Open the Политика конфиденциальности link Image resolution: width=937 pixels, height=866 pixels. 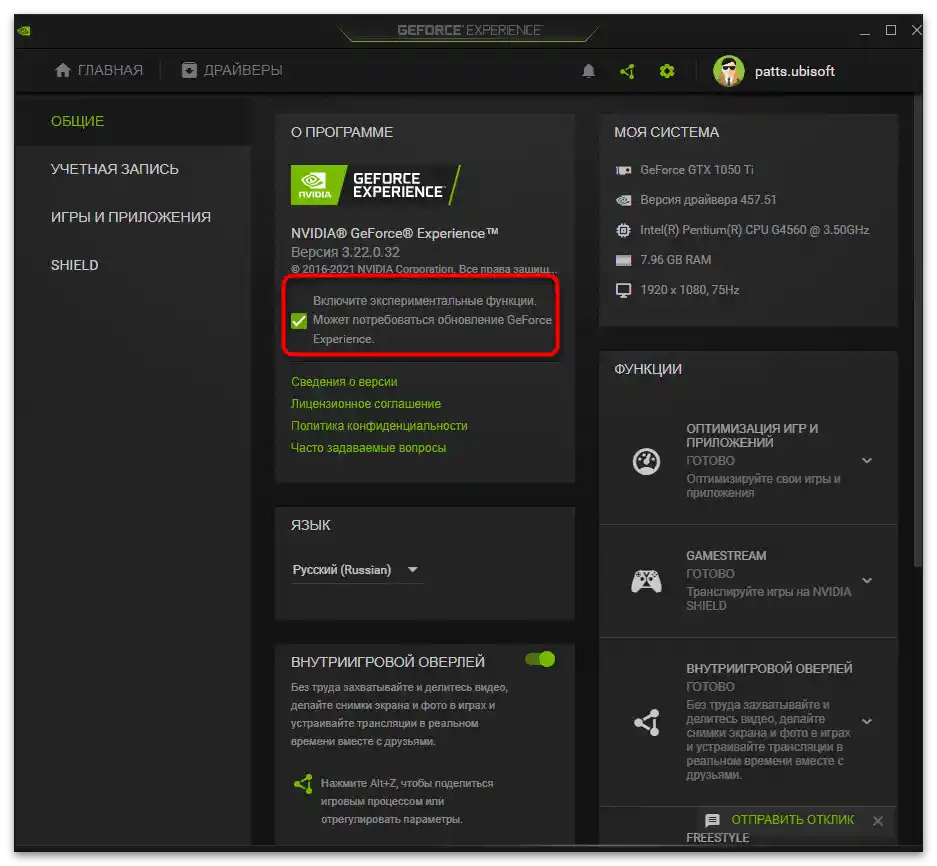click(379, 426)
